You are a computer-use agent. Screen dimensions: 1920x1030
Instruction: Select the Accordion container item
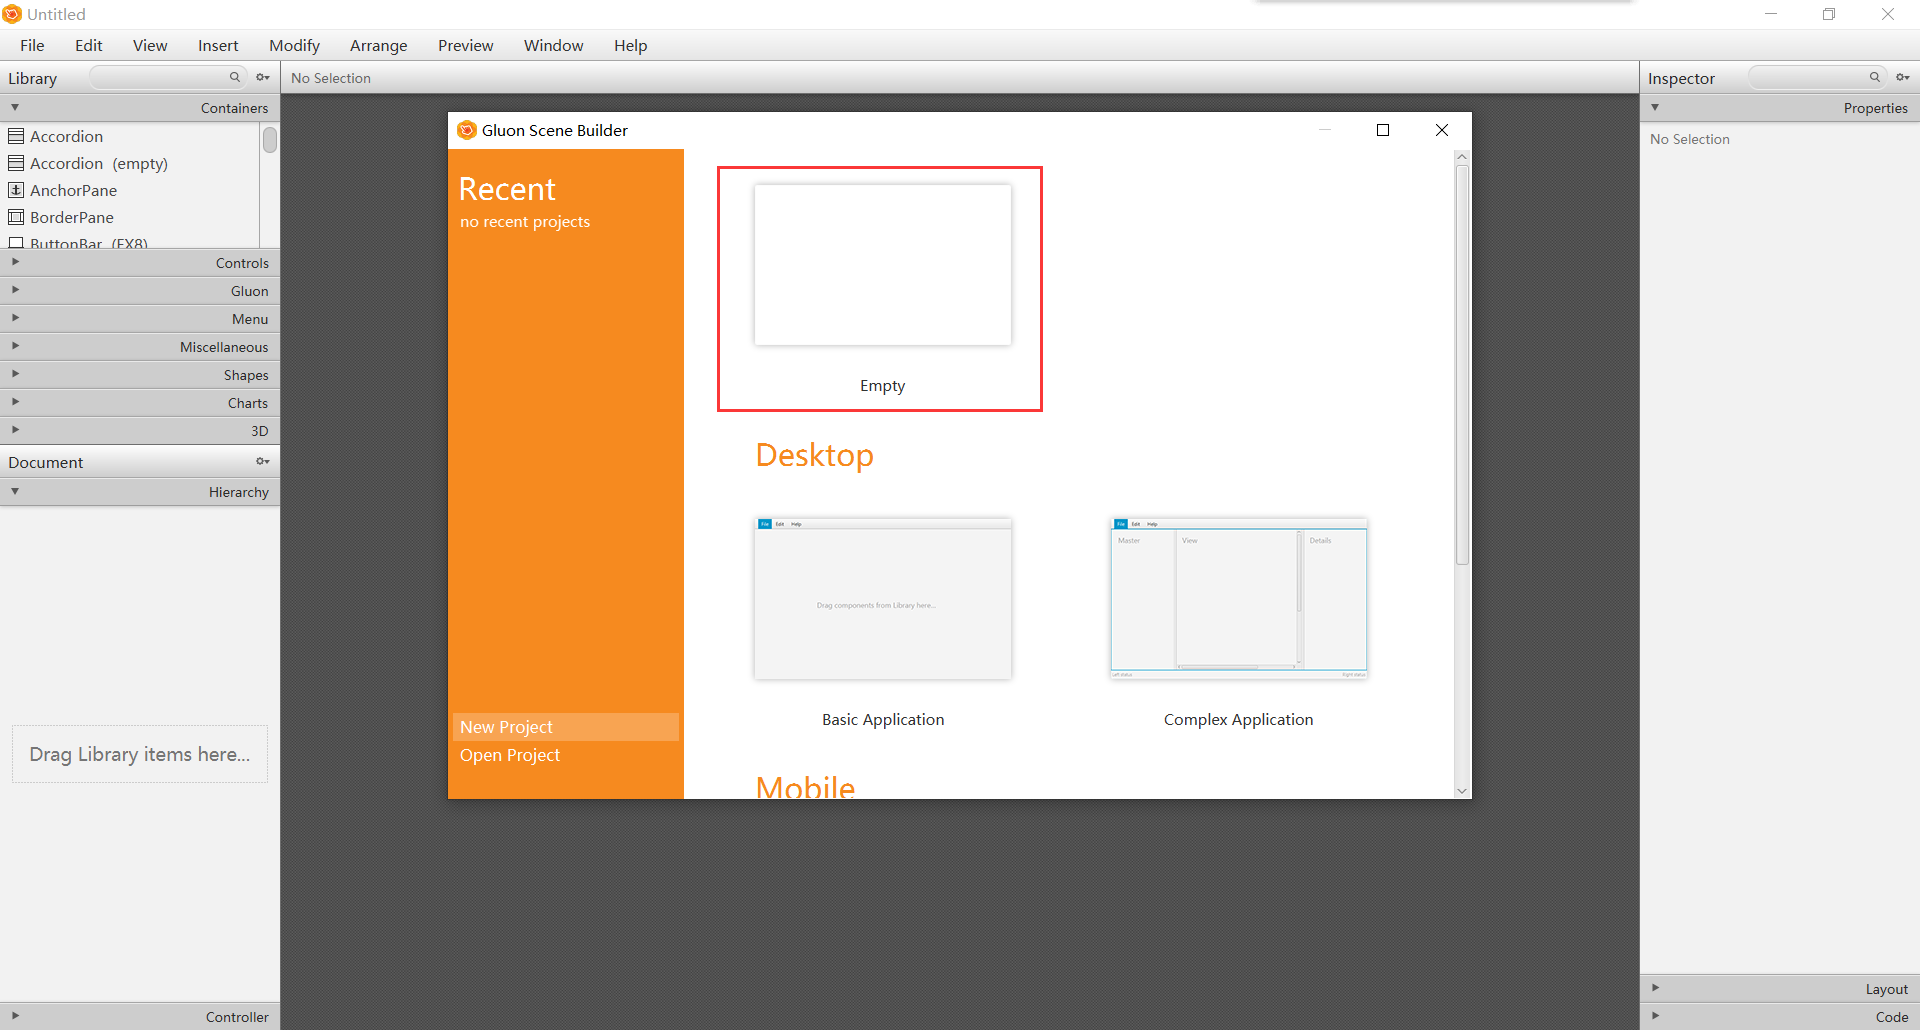coord(130,136)
